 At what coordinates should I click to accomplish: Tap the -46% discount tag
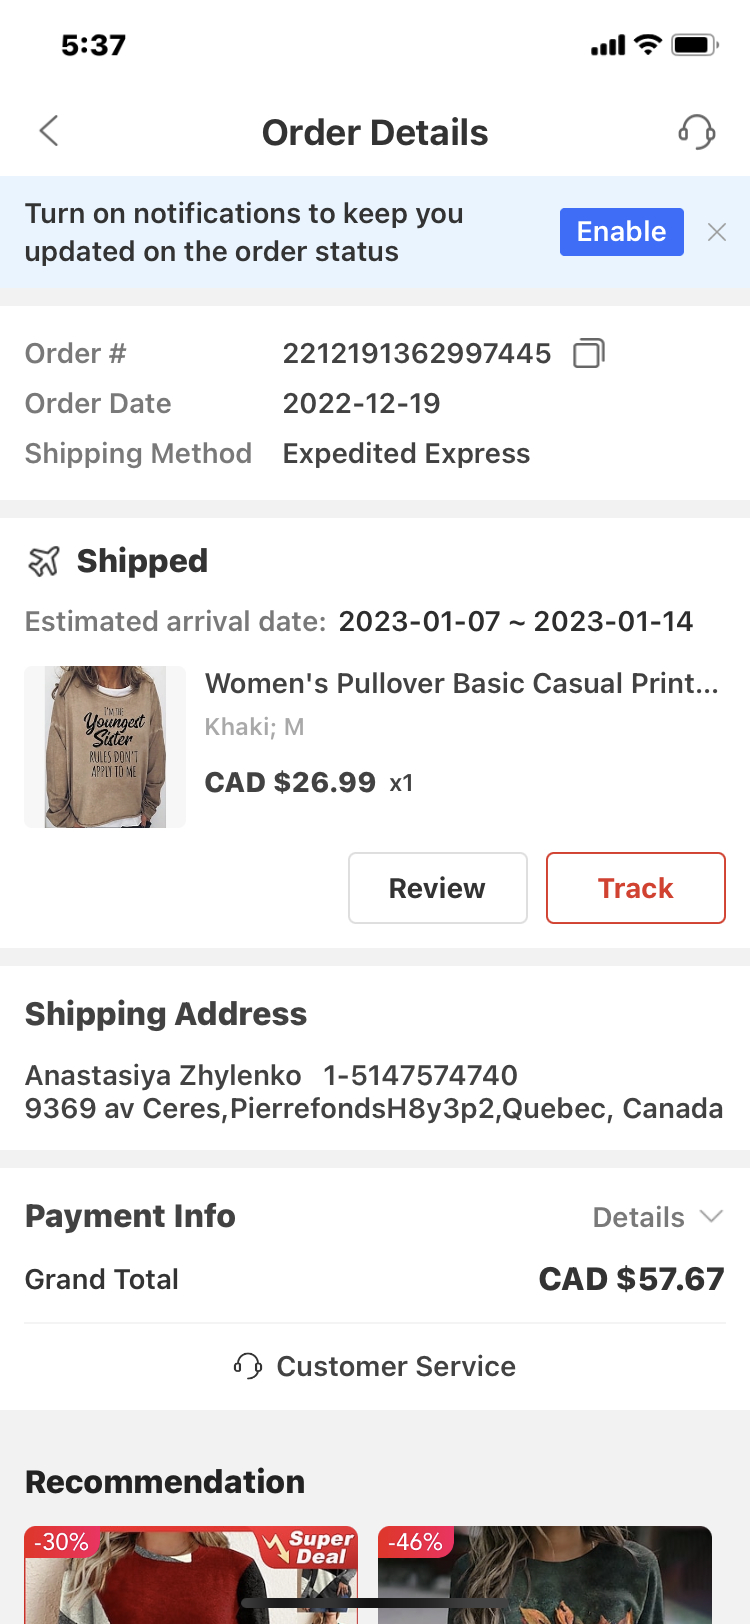[415, 1542]
